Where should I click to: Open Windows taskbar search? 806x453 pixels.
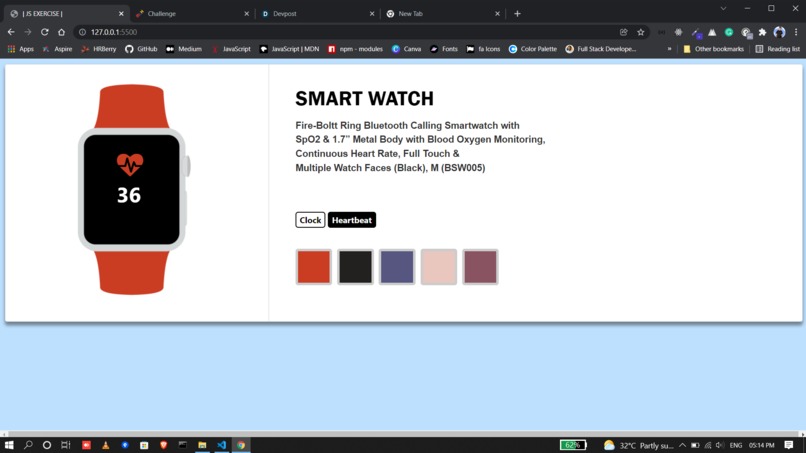coord(28,445)
